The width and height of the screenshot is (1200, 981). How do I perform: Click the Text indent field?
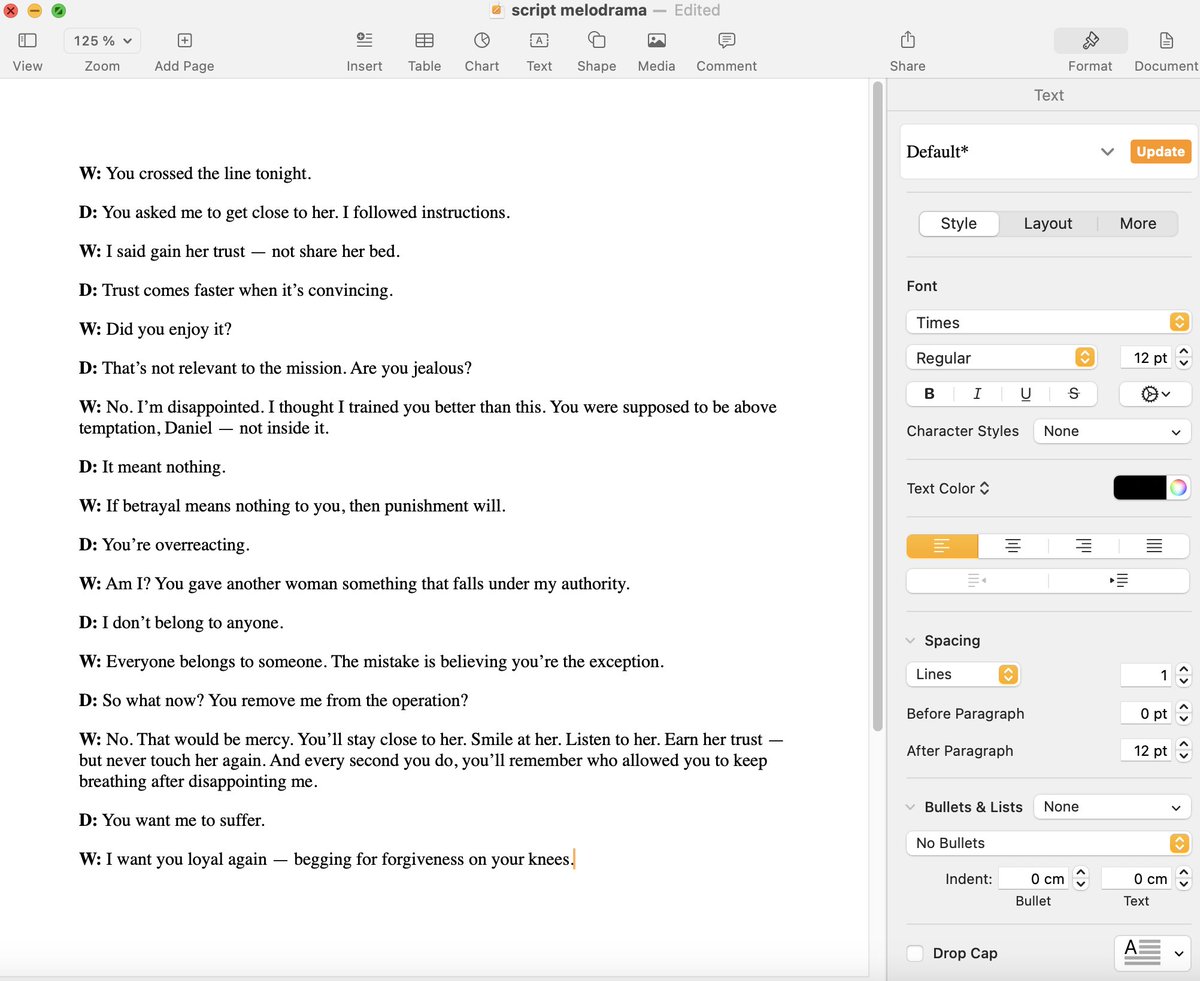[1136, 879]
